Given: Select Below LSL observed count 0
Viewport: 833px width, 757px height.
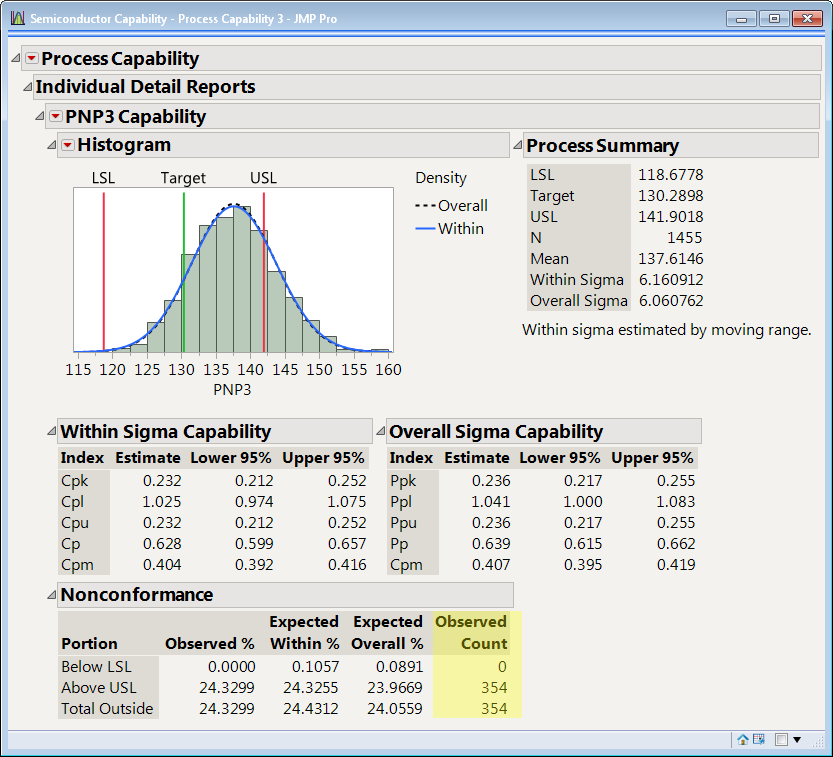Looking at the screenshot, I should click(502, 667).
